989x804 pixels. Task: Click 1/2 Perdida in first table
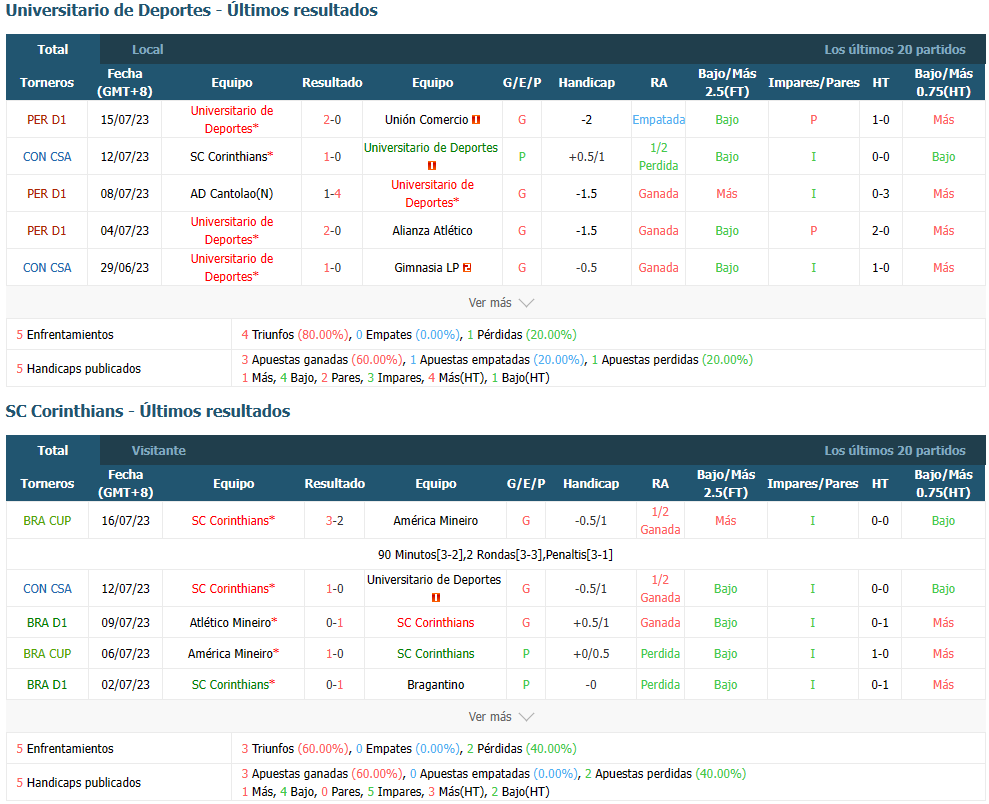tap(658, 156)
